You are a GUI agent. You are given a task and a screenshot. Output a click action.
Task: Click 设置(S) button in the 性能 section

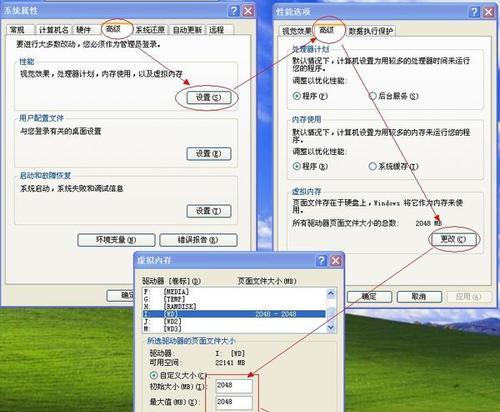pyautogui.click(x=209, y=97)
